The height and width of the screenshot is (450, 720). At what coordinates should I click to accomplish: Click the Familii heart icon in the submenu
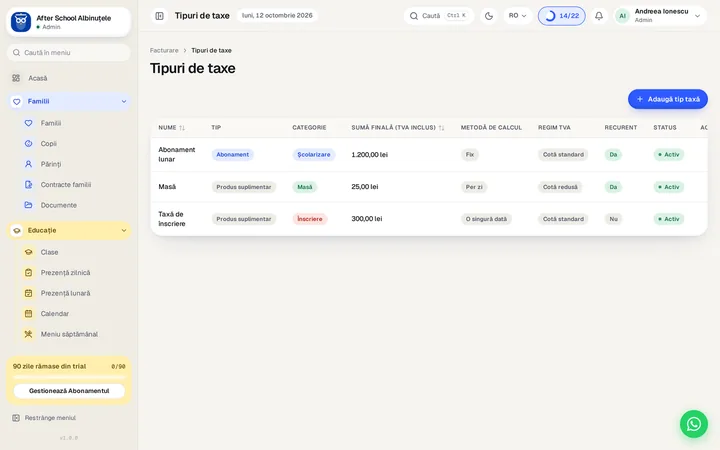(x=28, y=123)
